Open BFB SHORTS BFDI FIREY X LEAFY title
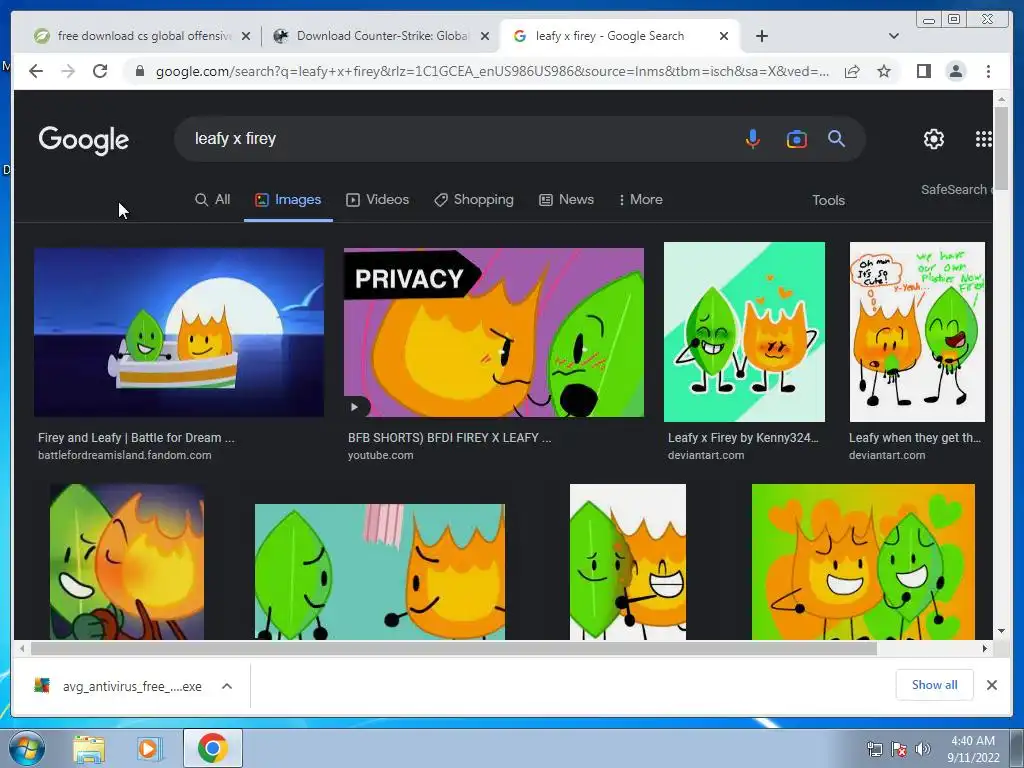 449,438
